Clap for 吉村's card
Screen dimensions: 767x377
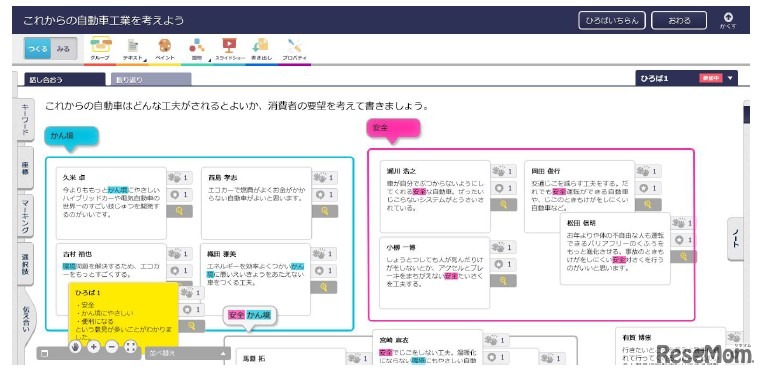click(179, 254)
